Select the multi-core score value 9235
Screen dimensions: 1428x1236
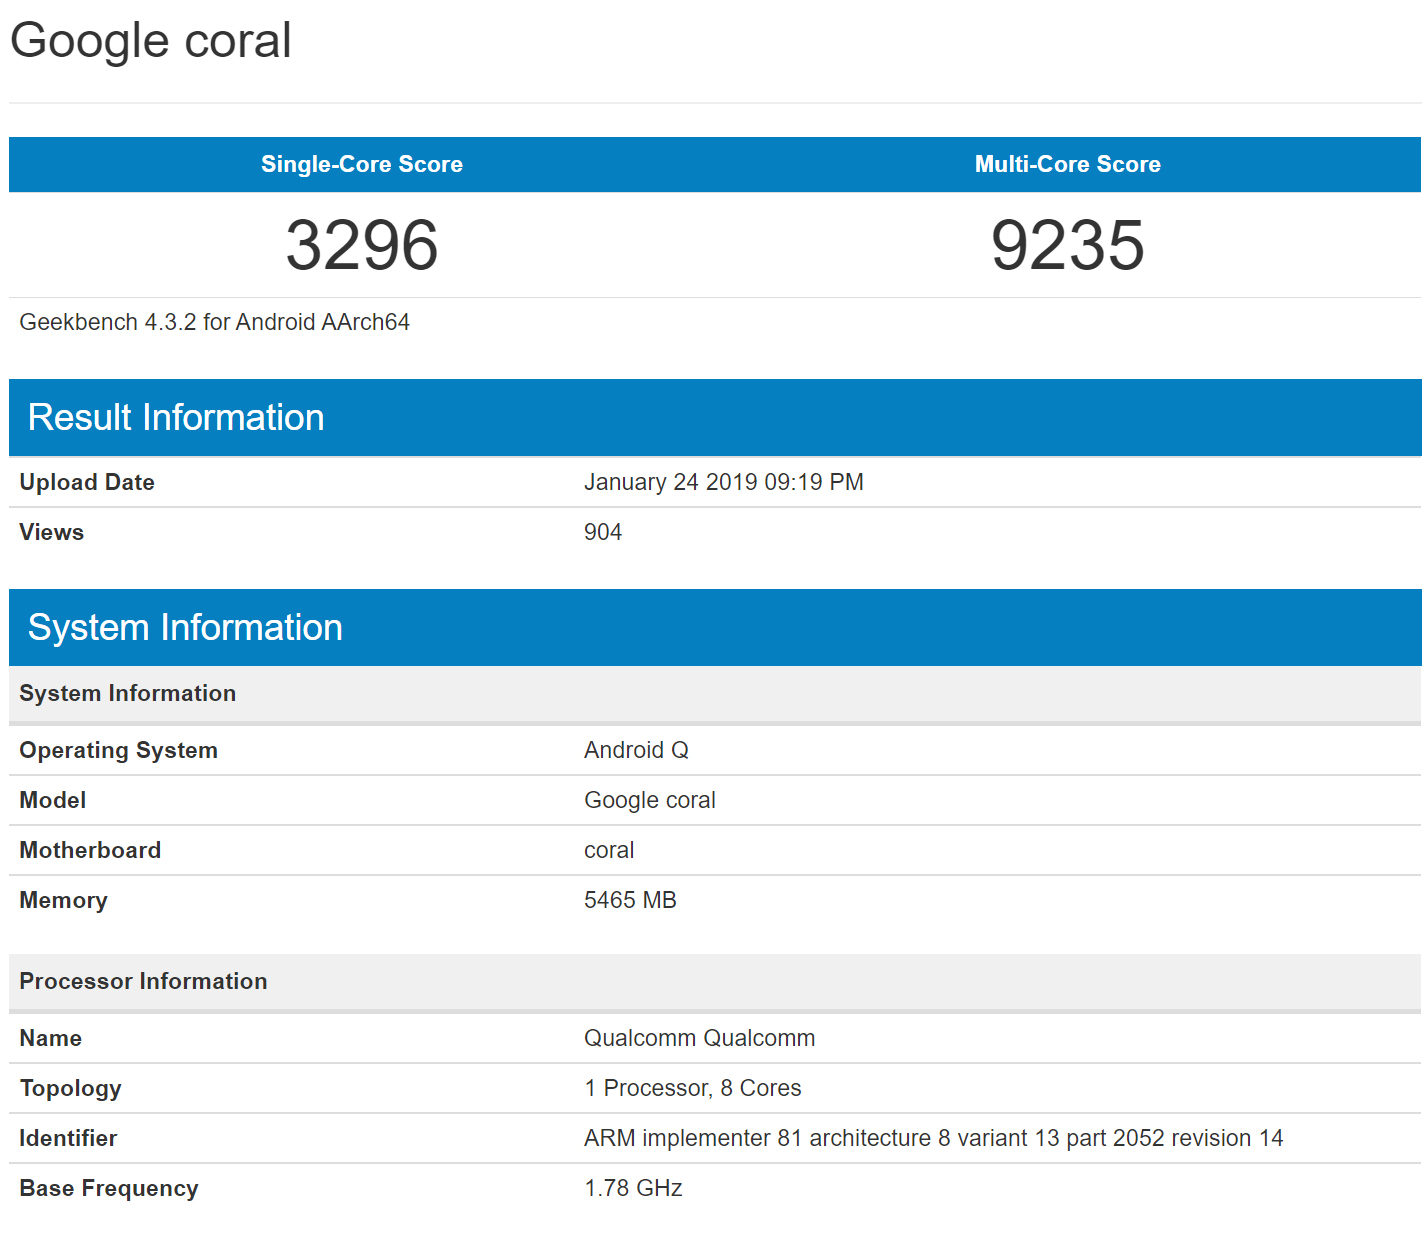click(x=1067, y=245)
